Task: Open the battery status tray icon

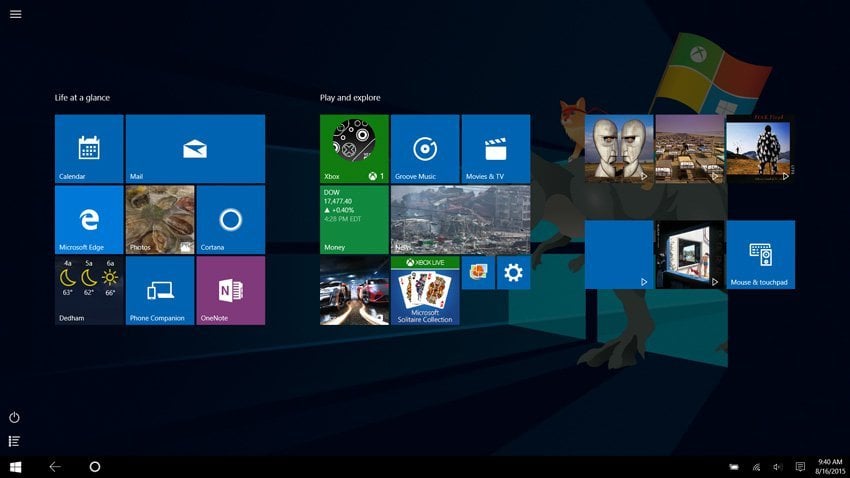Action: click(733, 467)
